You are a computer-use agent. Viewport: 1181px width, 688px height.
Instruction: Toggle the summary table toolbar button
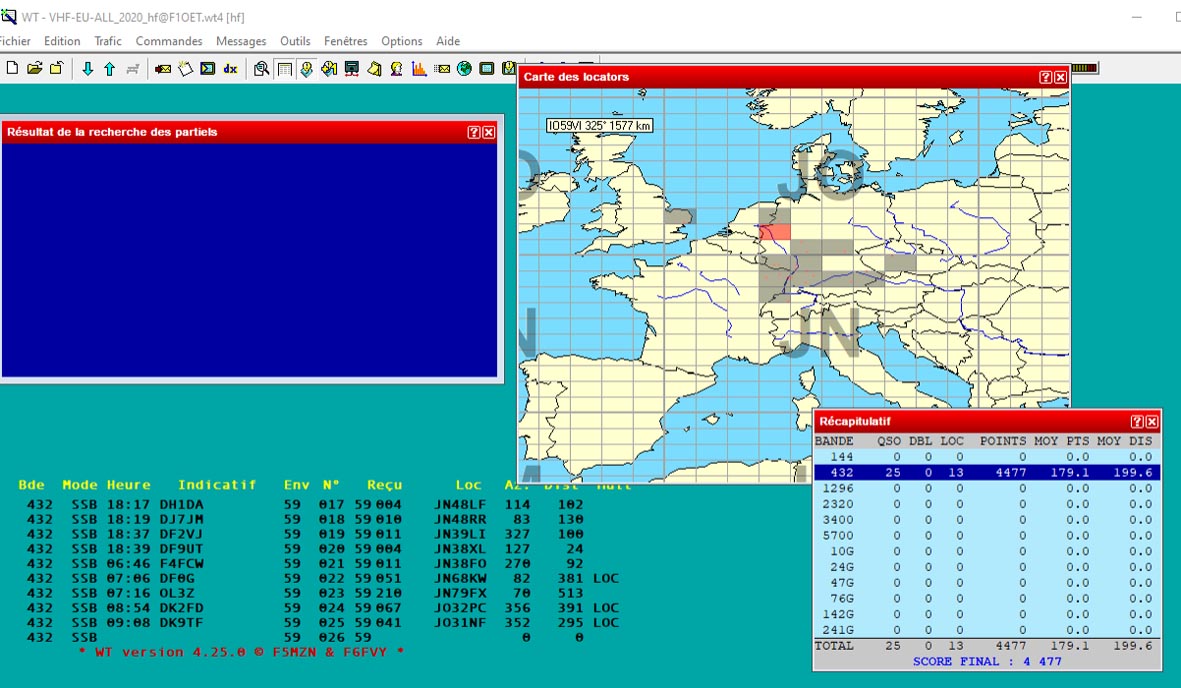284,69
